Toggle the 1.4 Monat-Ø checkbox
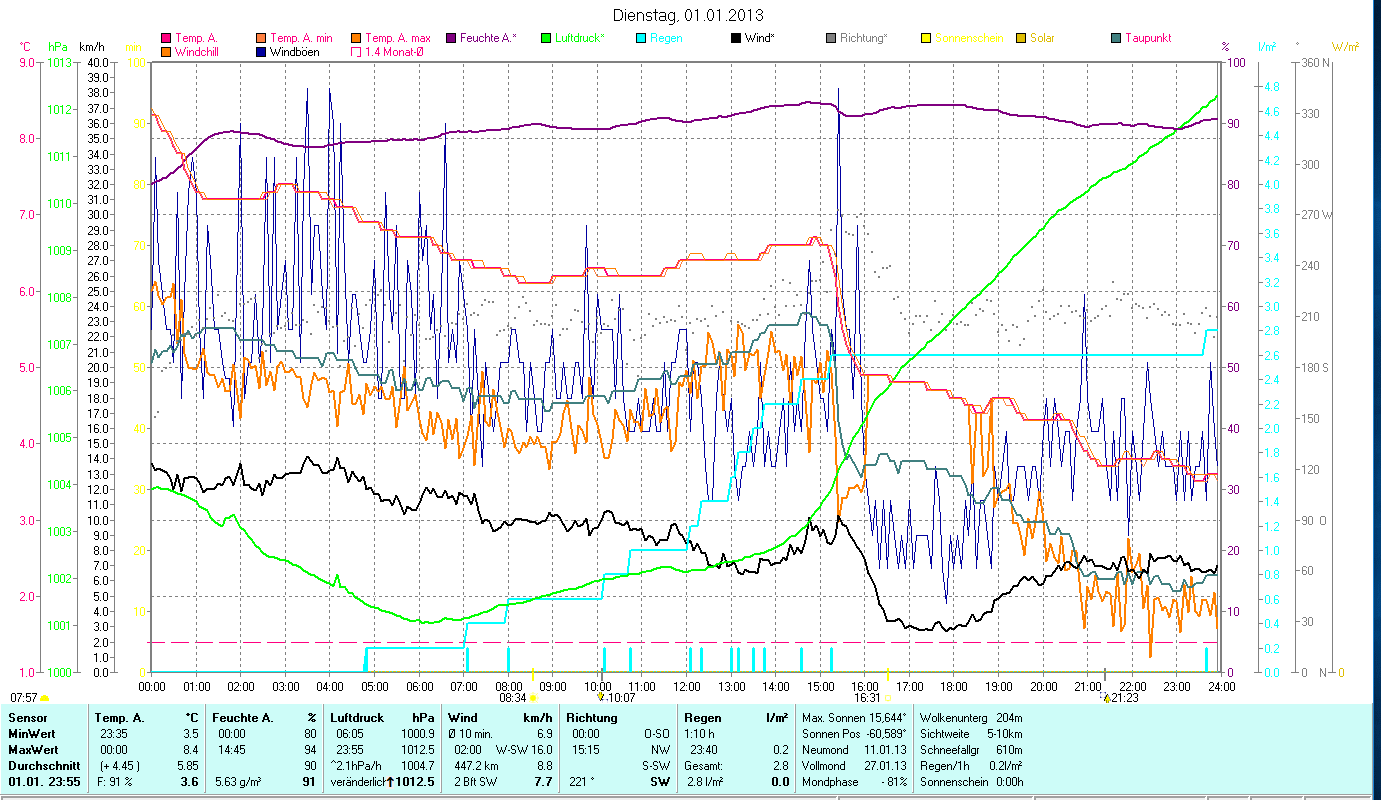1381x800 pixels. click(356, 52)
